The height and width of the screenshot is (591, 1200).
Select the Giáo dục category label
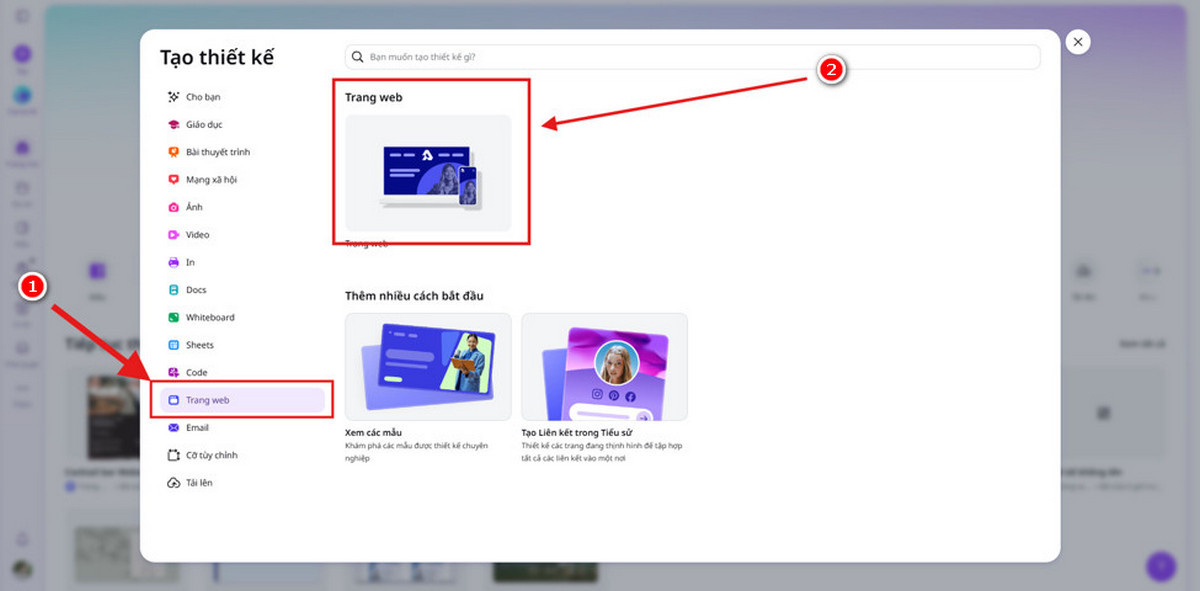[204, 125]
